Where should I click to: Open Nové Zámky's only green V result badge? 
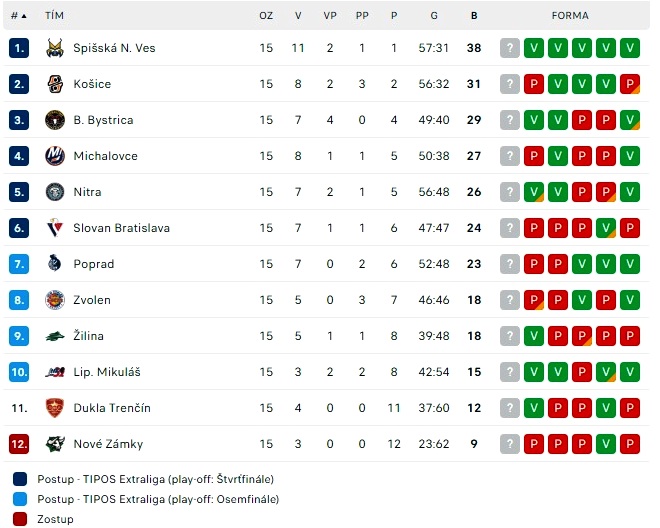(606, 444)
